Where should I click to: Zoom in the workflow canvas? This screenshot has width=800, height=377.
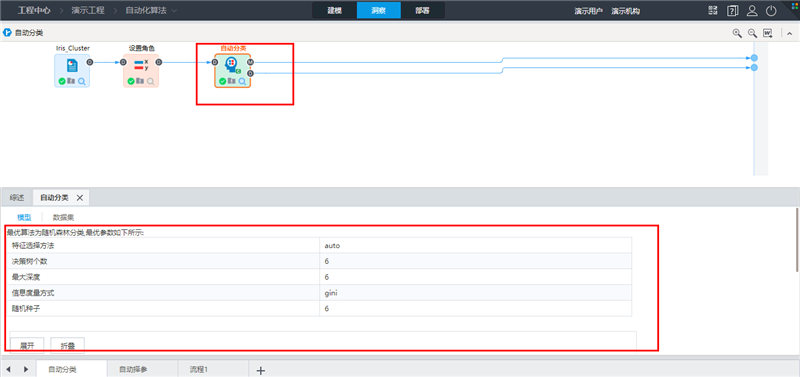(x=737, y=33)
